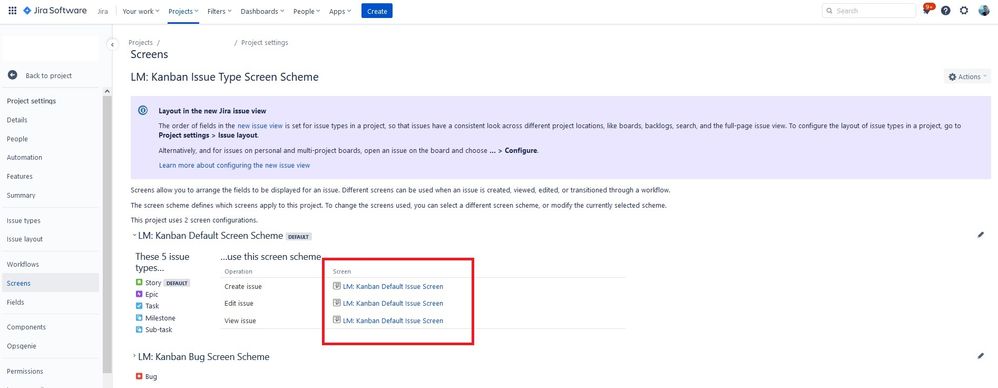Follow the Learn more about configuring link
Screen dimensions: 998x388
[x=234, y=165]
